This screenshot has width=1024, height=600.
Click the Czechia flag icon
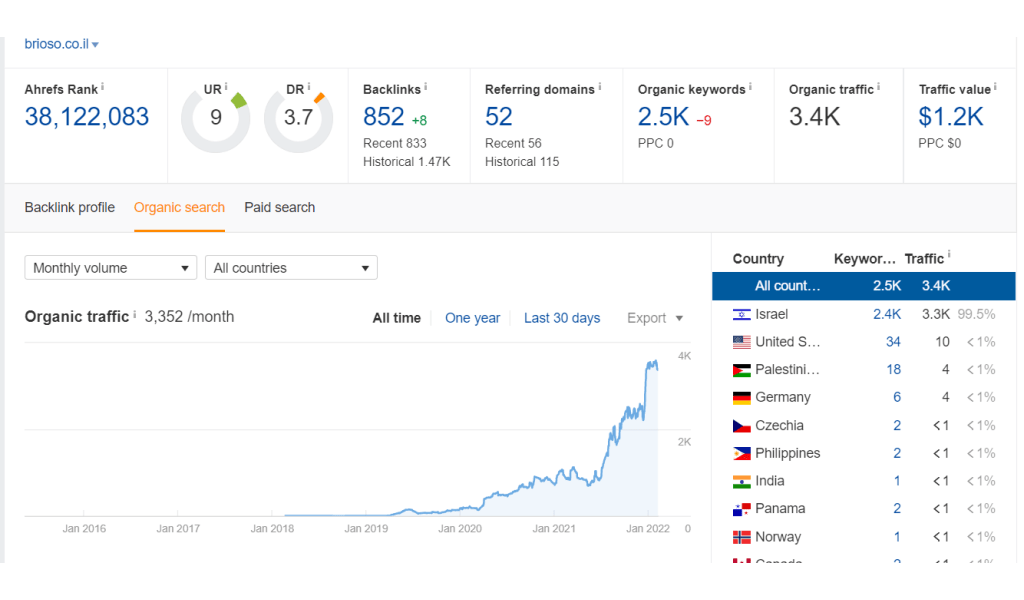pos(741,426)
